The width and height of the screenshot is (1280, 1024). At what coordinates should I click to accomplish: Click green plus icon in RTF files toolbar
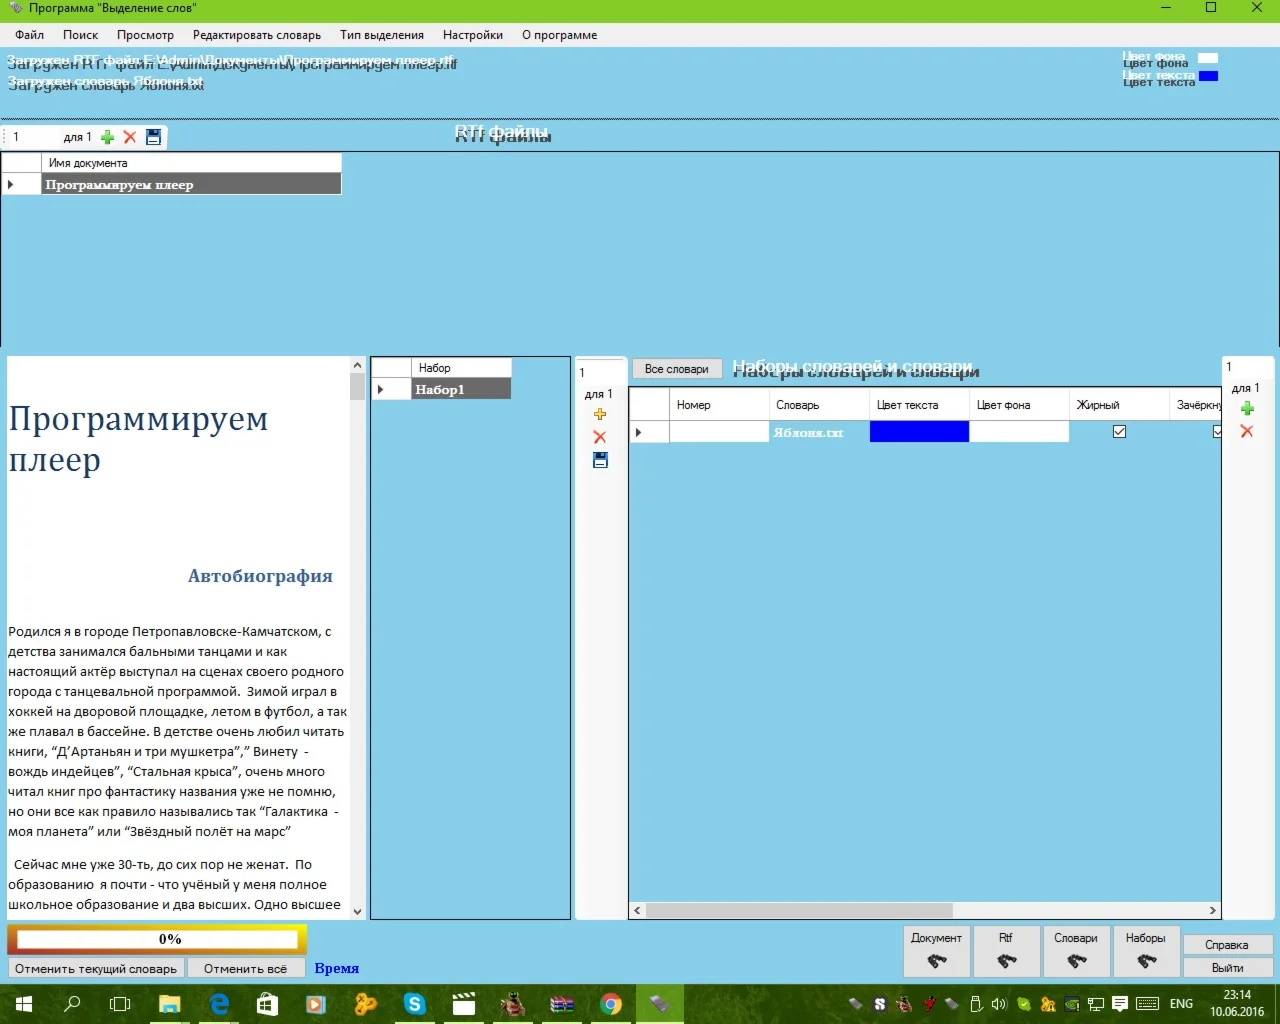pos(108,137)
